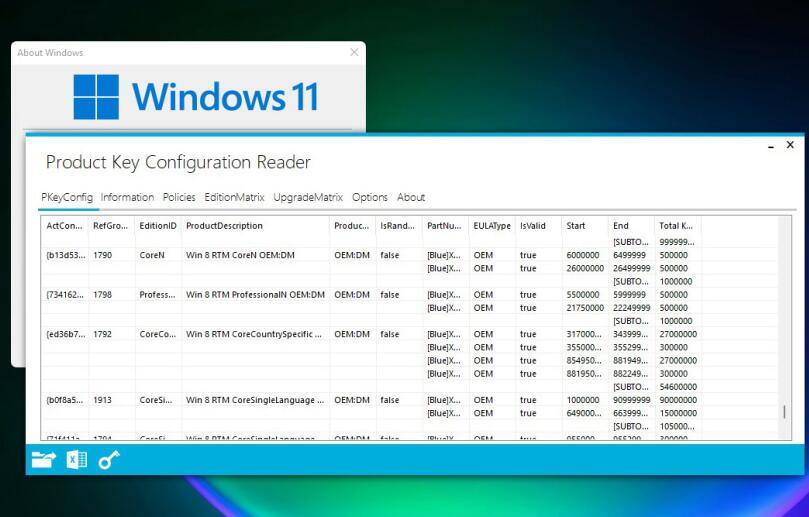The height and width of the screenshot is (517, 809).
Task: Click End value 6499999
Action: [629, 255]
